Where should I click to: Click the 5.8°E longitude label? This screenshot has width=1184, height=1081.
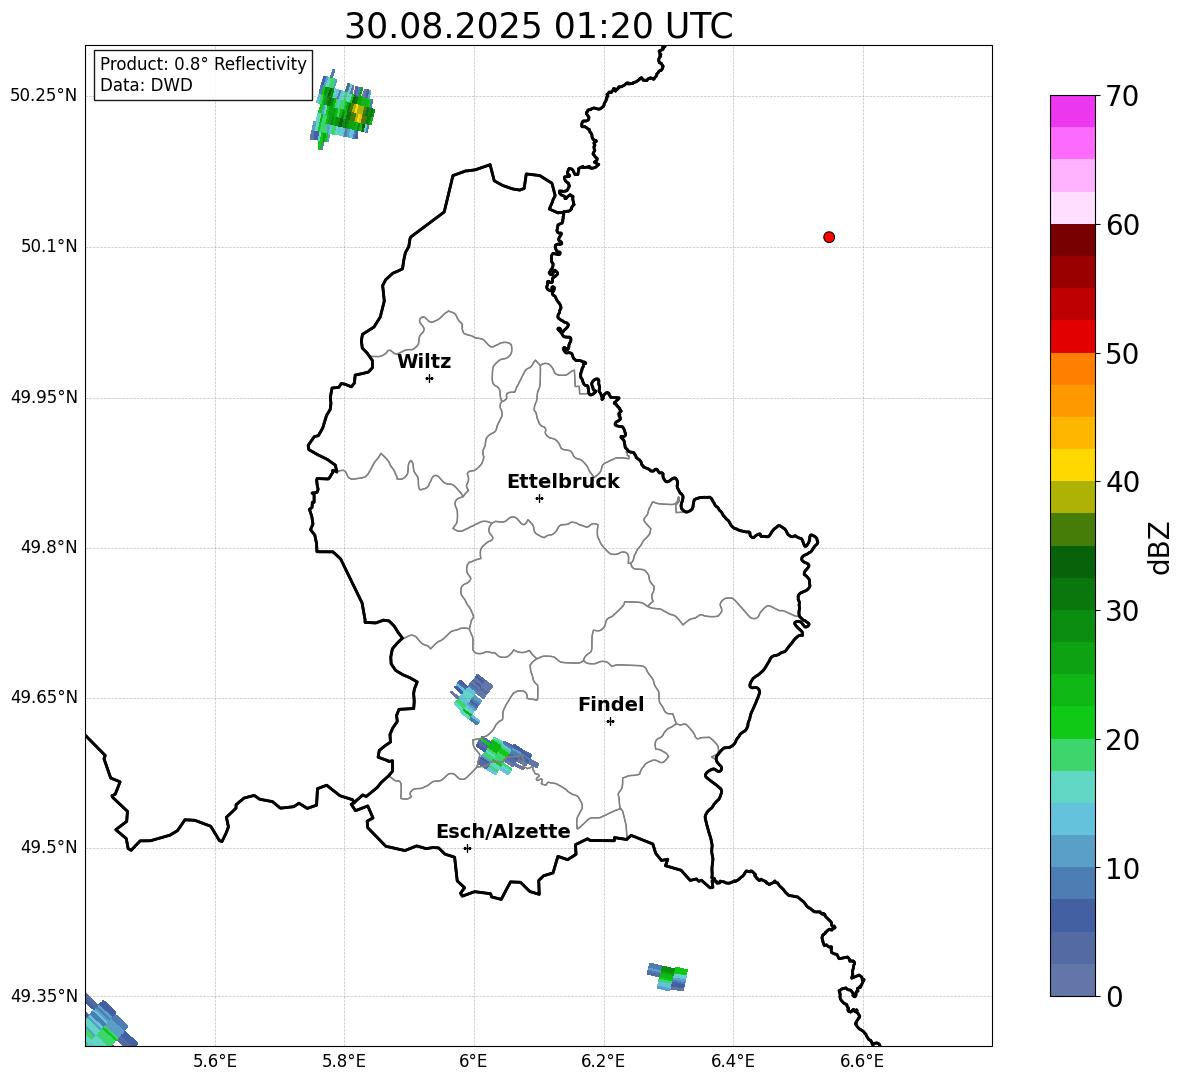(344, 1062)
